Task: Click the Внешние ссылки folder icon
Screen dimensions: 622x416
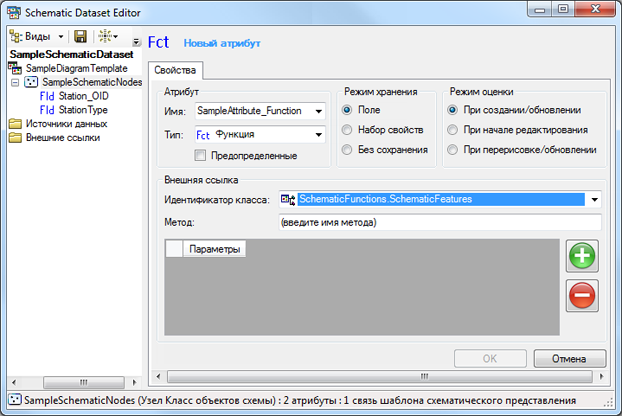Action: pos(15,138)
